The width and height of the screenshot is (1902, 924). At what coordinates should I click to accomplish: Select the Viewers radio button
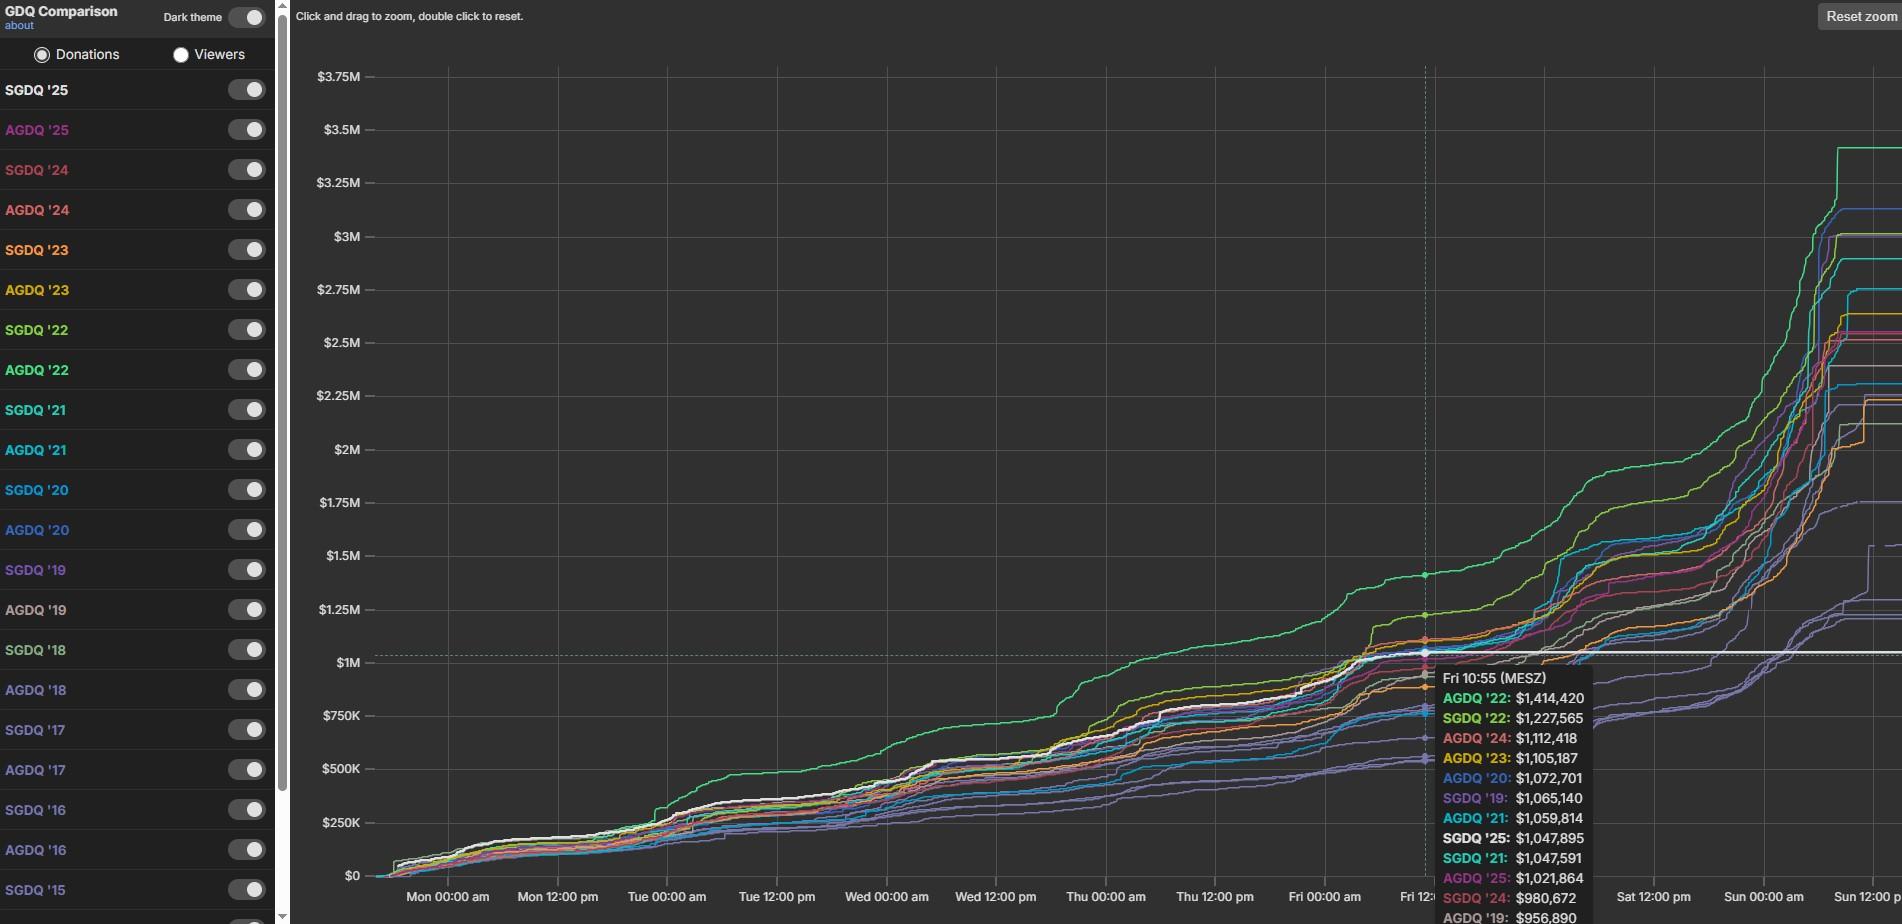pyautogui.click(x=181, y=55)
